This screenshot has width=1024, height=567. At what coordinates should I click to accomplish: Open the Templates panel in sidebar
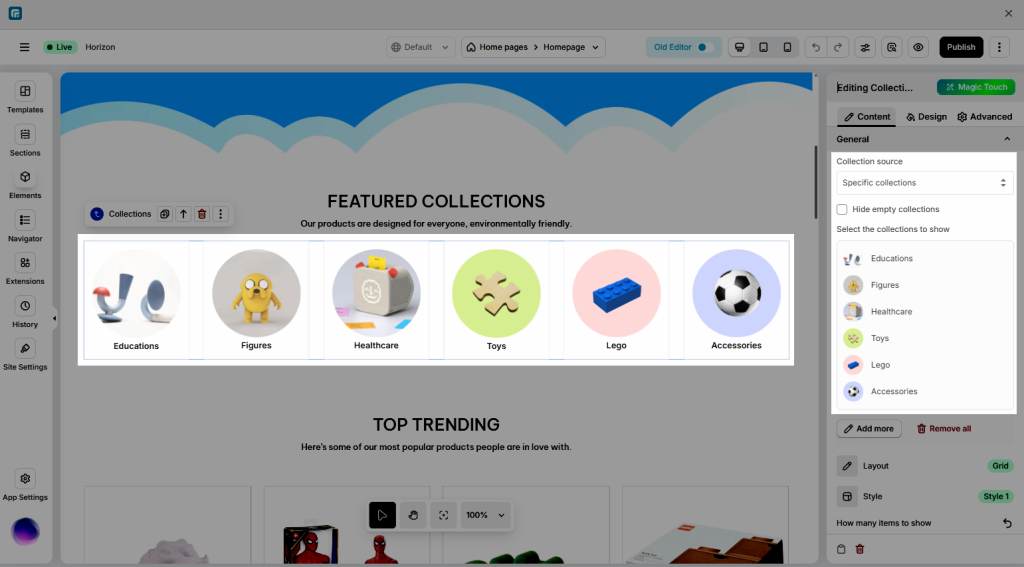pyautogui.click(x=25, y=97)
